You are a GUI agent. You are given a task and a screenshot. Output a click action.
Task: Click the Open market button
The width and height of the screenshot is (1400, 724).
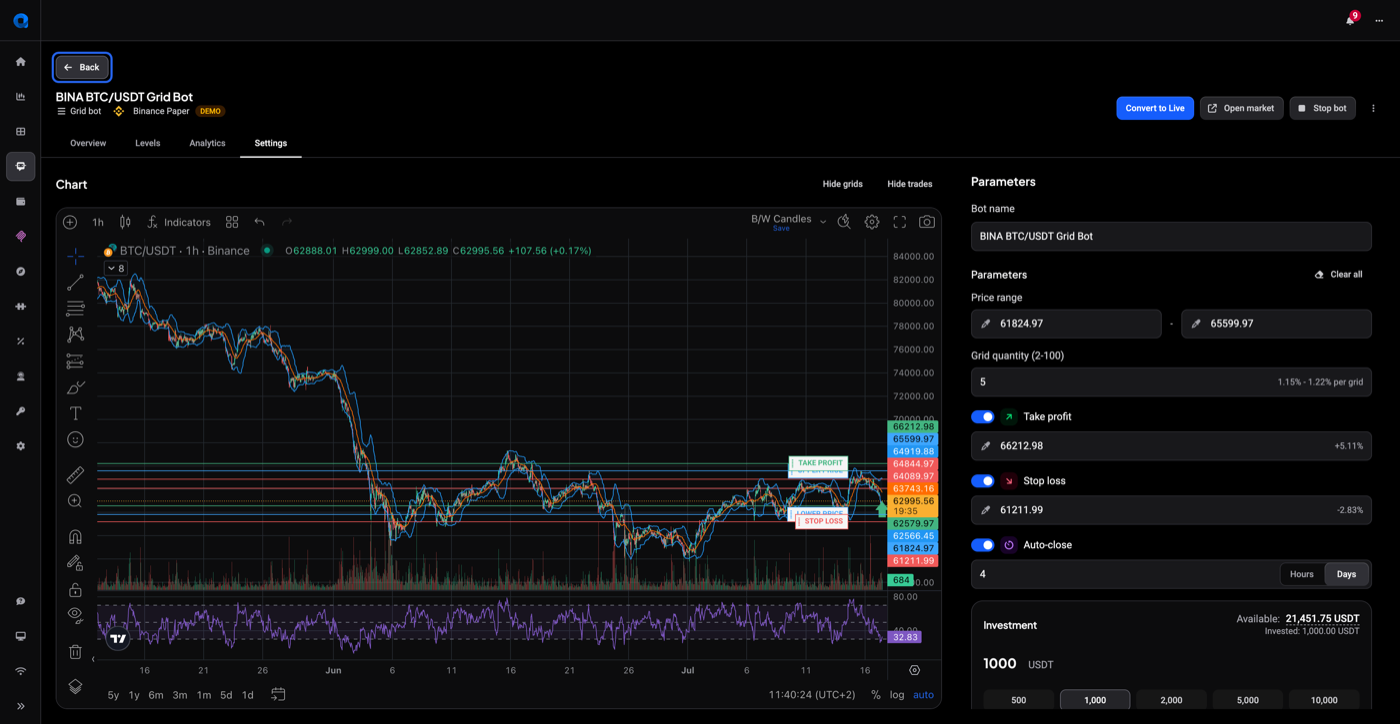tap(1241, 108)
